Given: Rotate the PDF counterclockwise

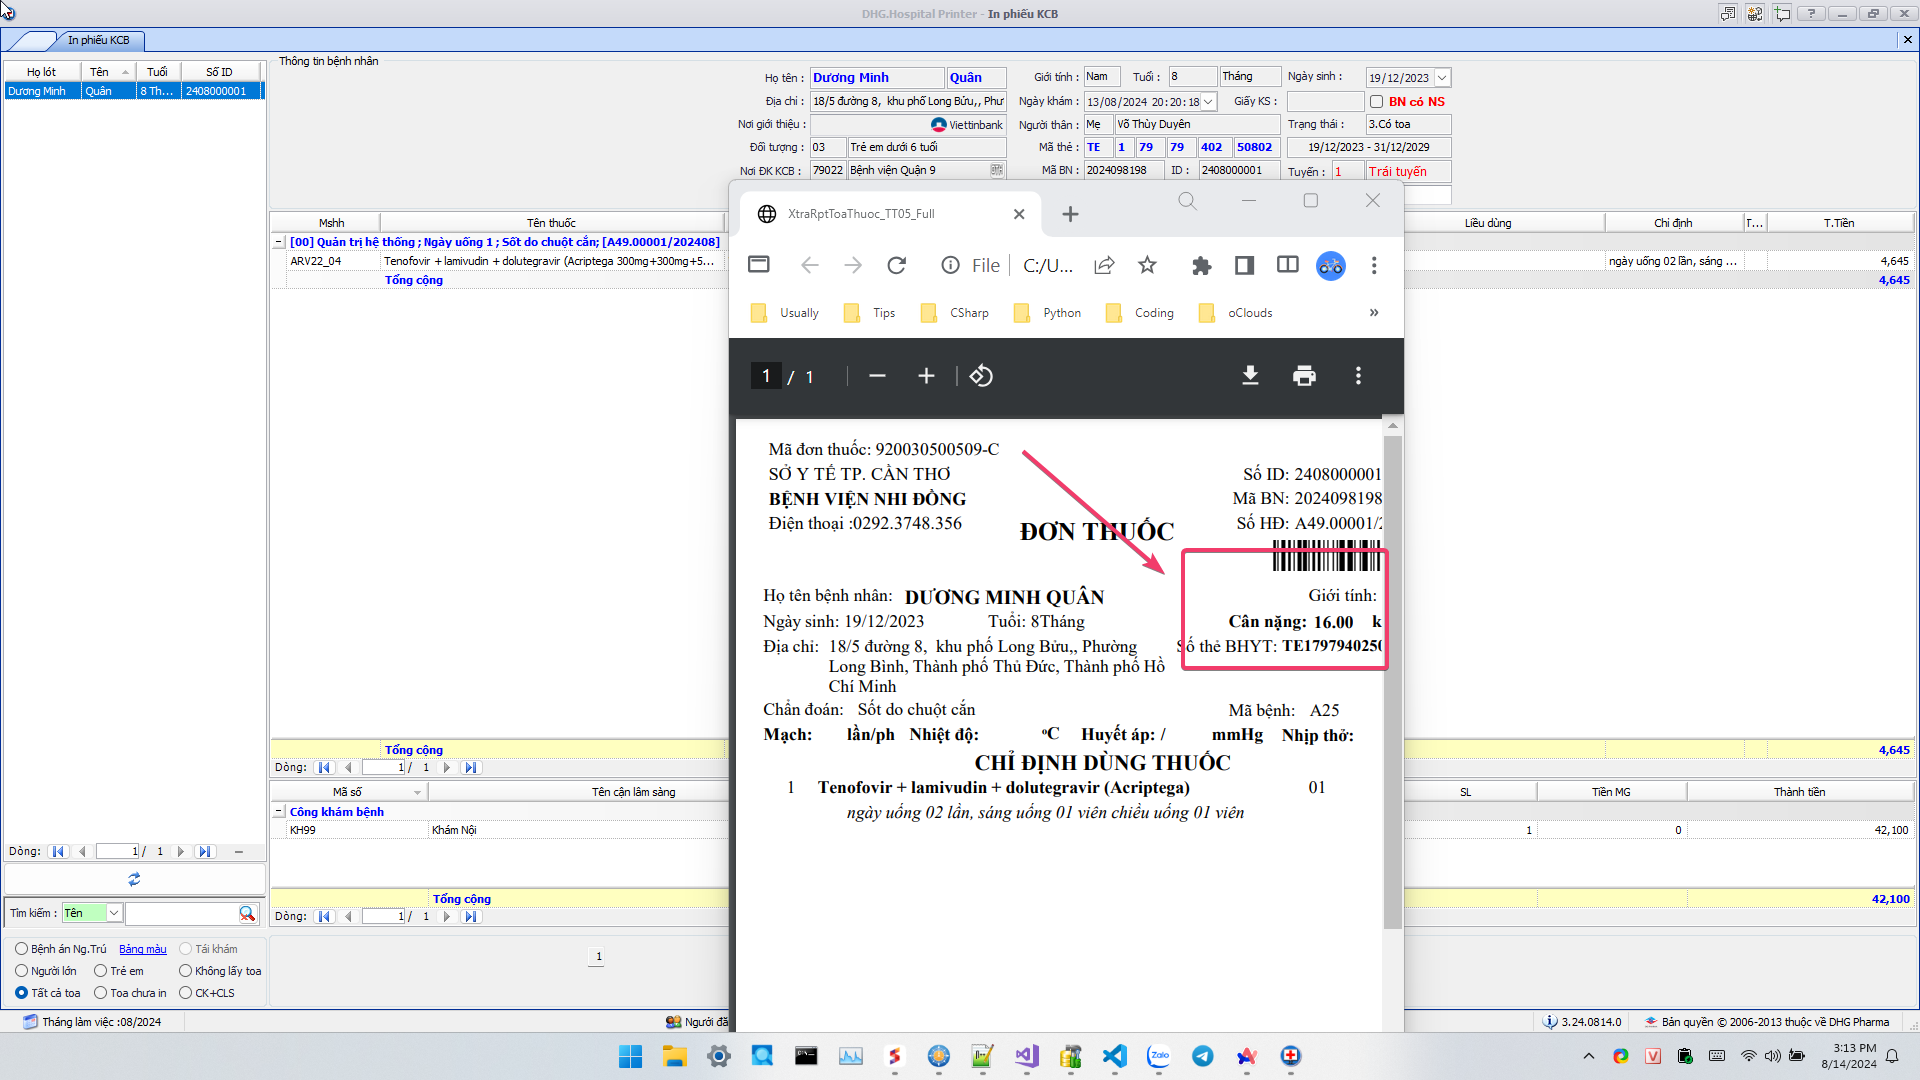Looking at the screenshot, I should [x=981, y=376].
